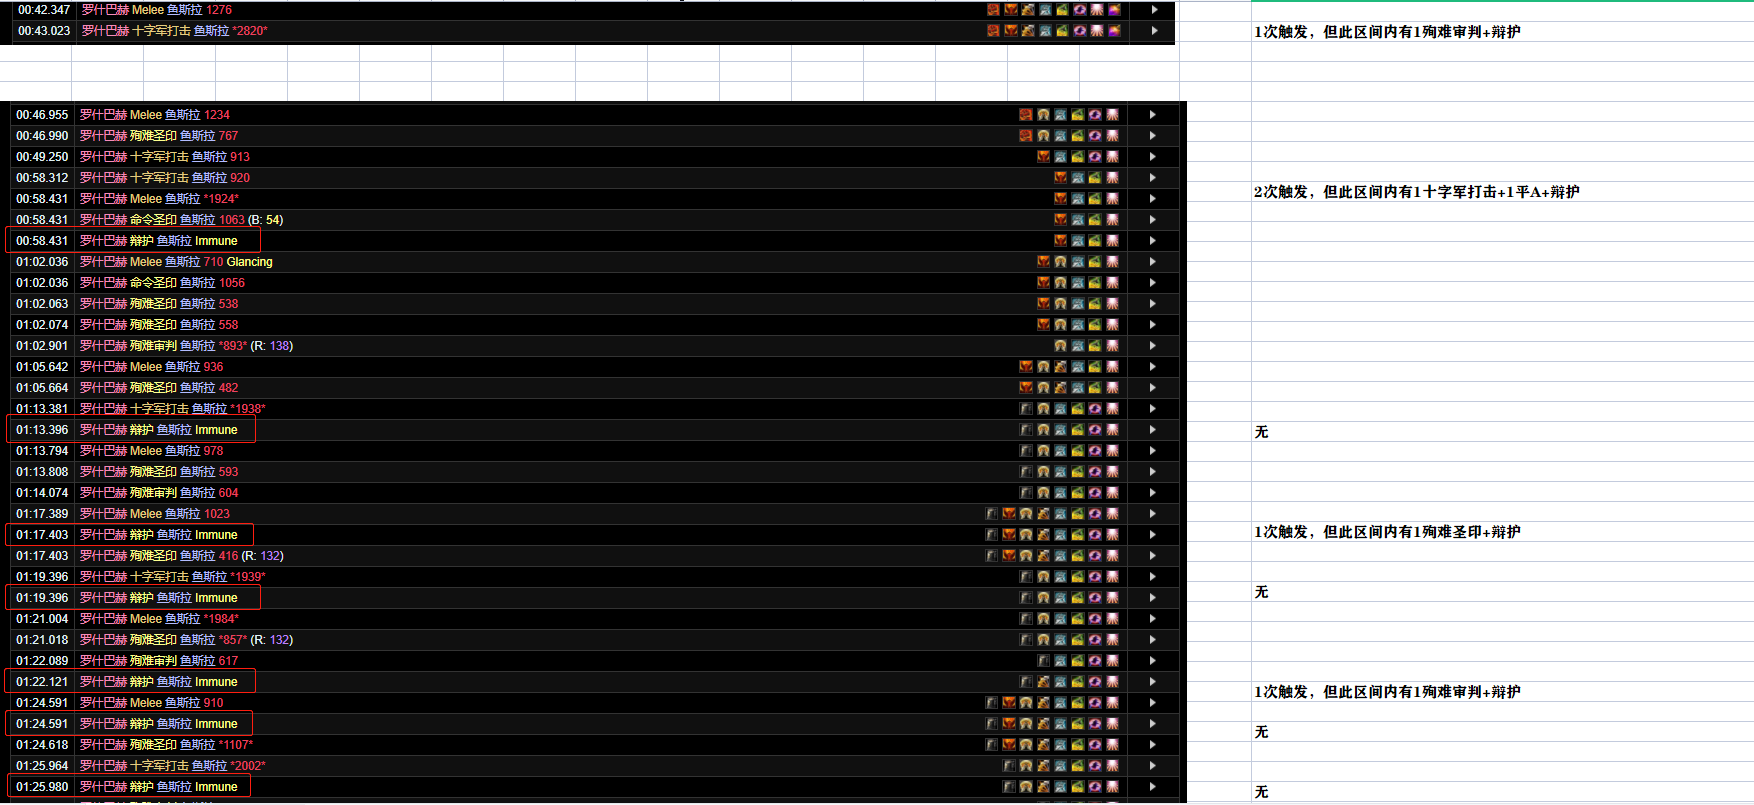This screenshot has width=1754, height=805.
Task: Expand the 01:22.121 辩护 event arrow
Action: pyautogui.click(x=1152, y=682)
